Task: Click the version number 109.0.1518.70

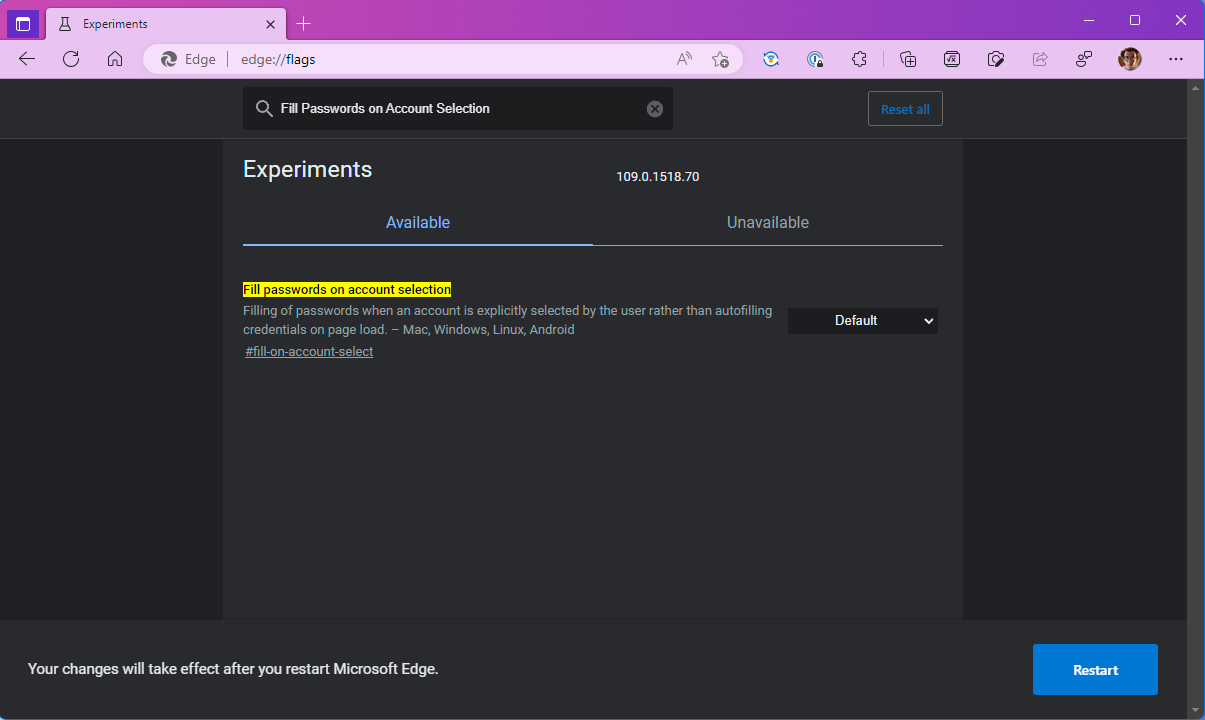Action: click(x=657, y=177)
